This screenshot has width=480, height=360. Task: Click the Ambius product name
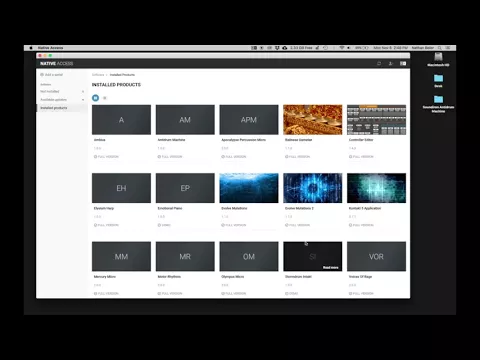click(x=100, y=140)
